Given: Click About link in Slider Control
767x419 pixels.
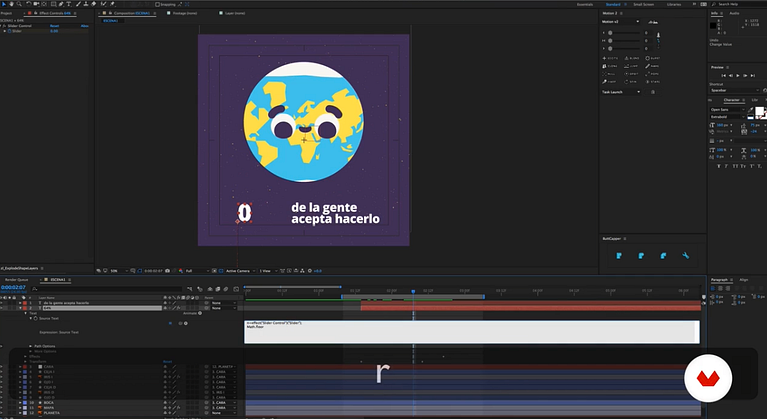Looking at the screenshot, I should tap(85, 26).
